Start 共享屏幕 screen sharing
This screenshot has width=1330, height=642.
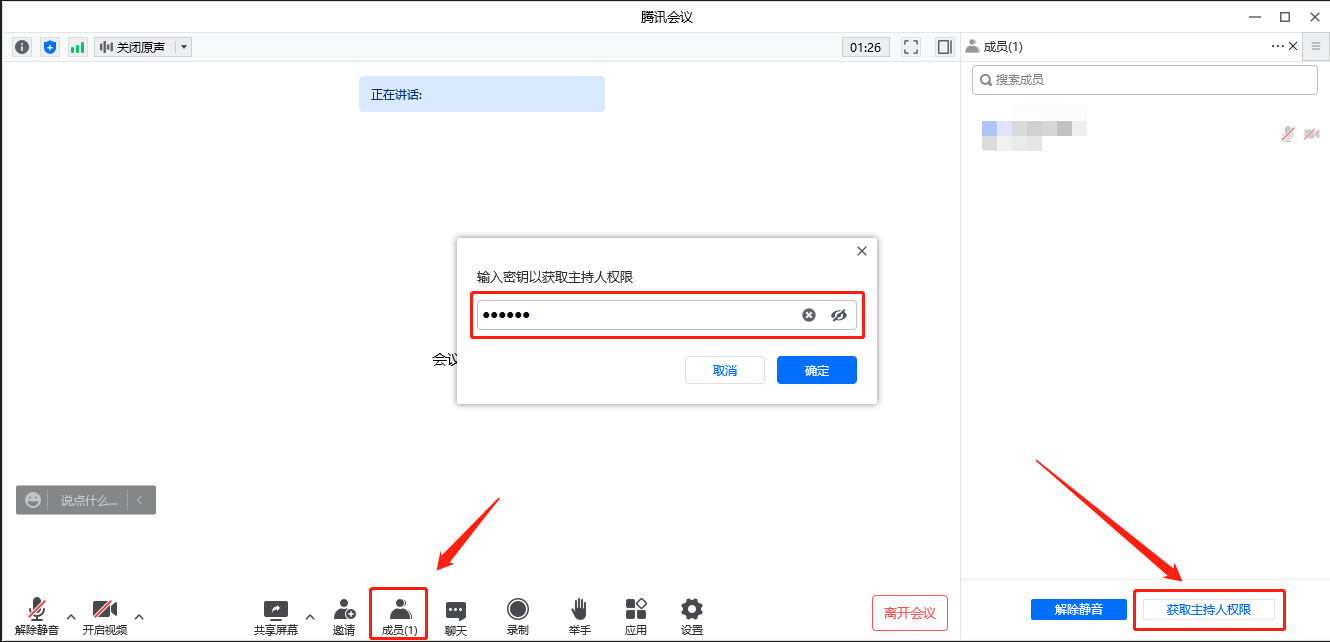tap(276, 617)
